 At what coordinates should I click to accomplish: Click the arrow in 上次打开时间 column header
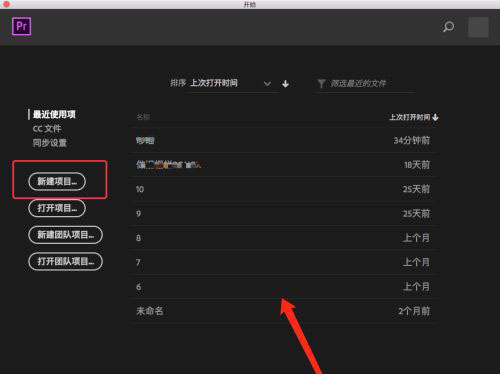tap(435, 117)
